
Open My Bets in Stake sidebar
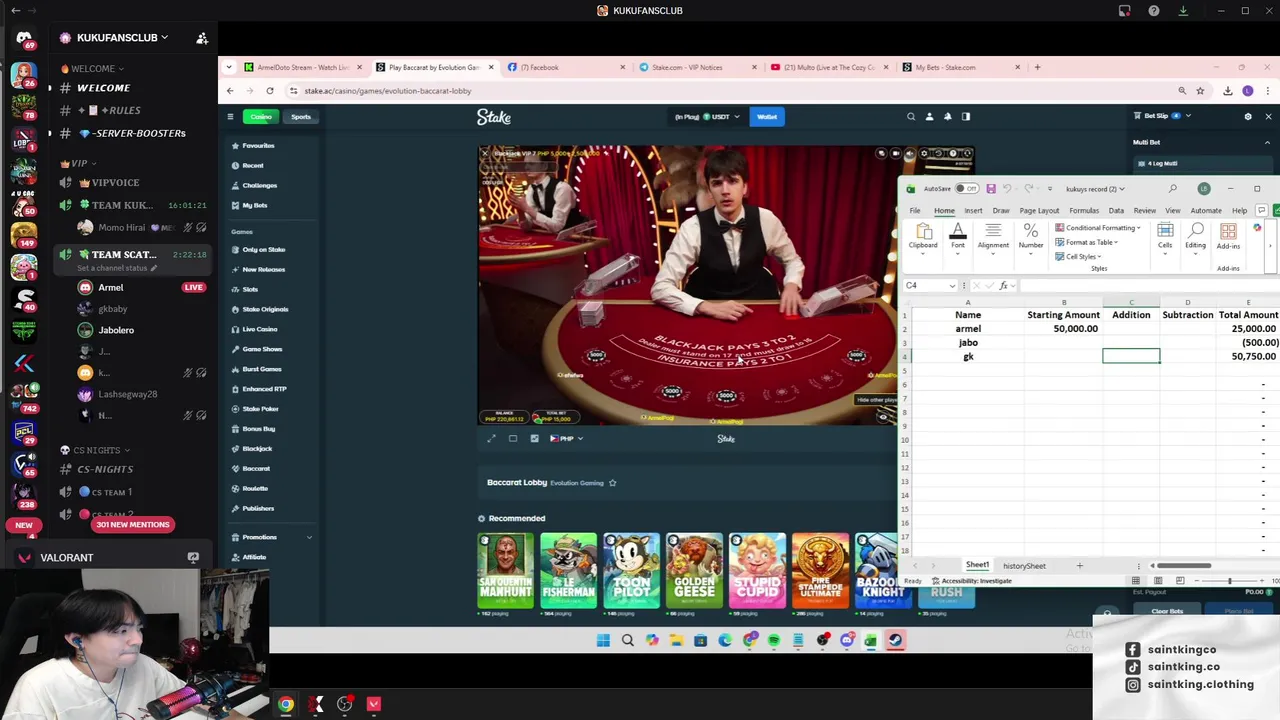[254, 206]
